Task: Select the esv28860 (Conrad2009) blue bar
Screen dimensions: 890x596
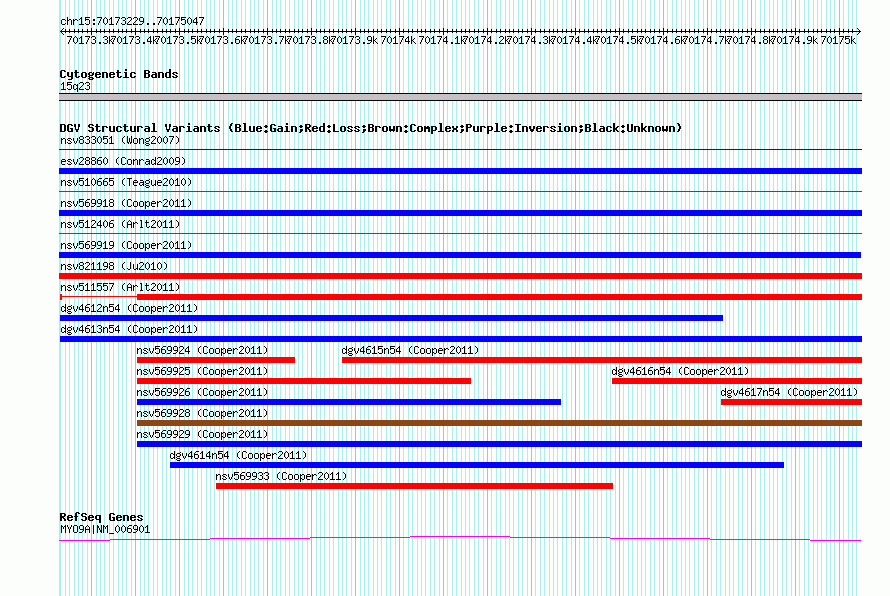Action: 460,171
